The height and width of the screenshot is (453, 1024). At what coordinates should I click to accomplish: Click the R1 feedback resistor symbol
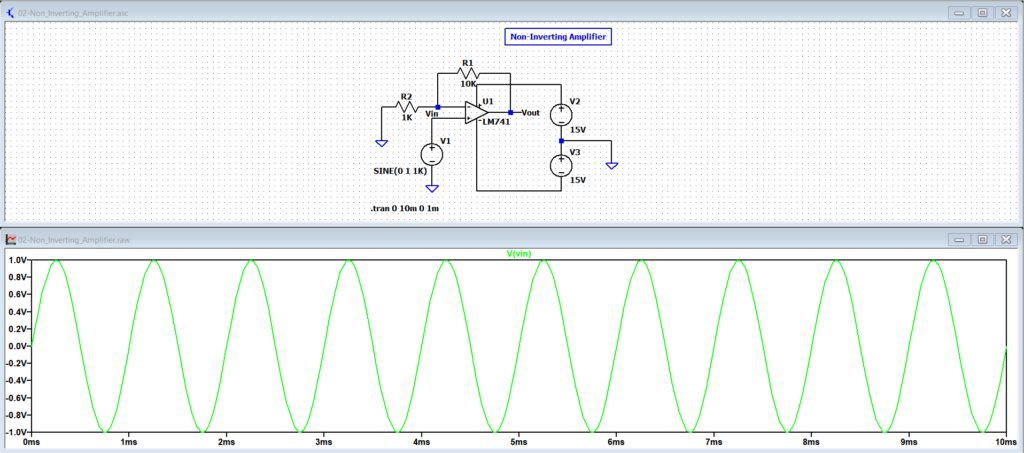coord(466,73)
